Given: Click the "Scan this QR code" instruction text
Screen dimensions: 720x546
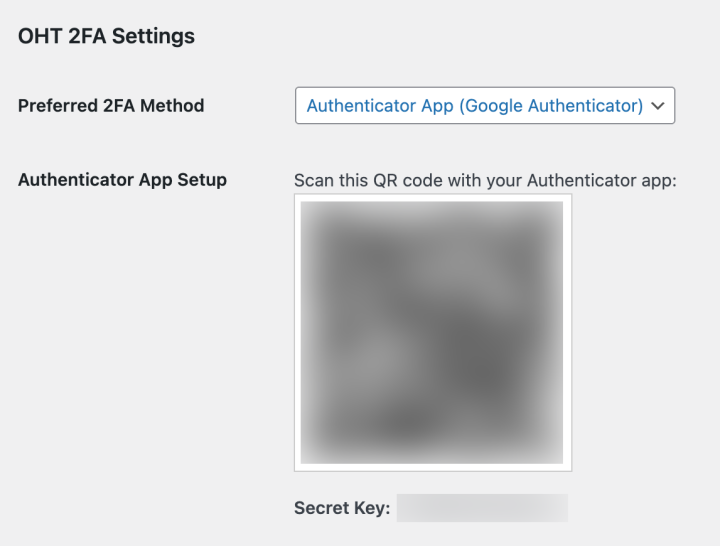Looking at the screenshot, I should click(486, 181).
